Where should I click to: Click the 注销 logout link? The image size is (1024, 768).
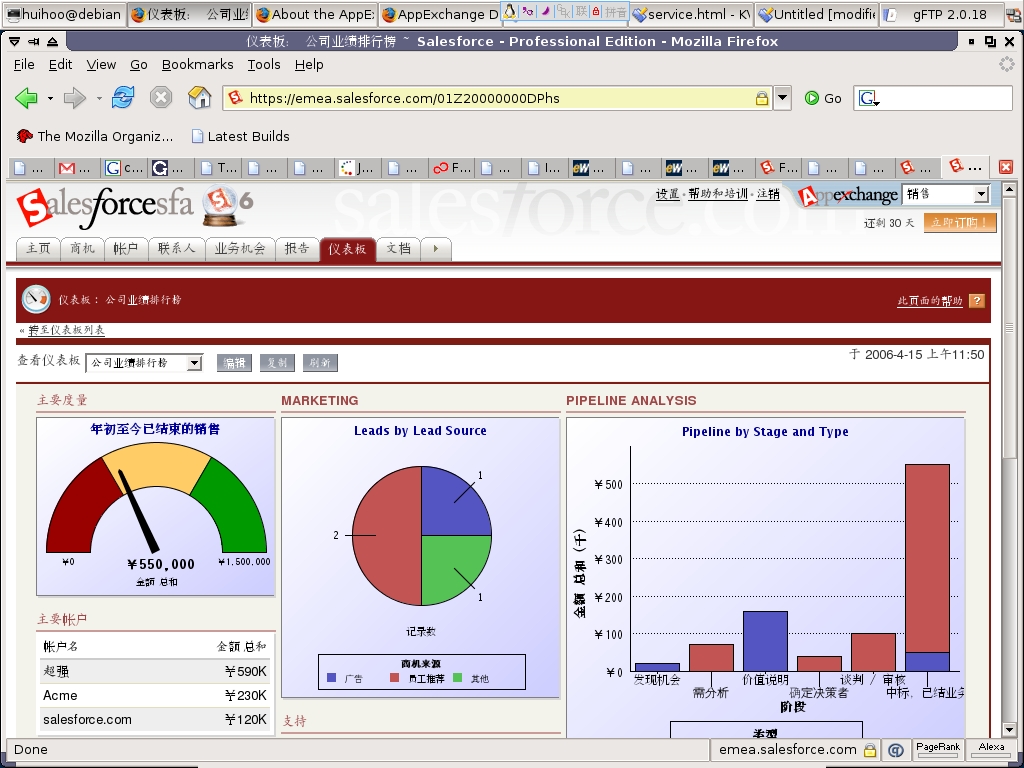(x=768, y=193)
